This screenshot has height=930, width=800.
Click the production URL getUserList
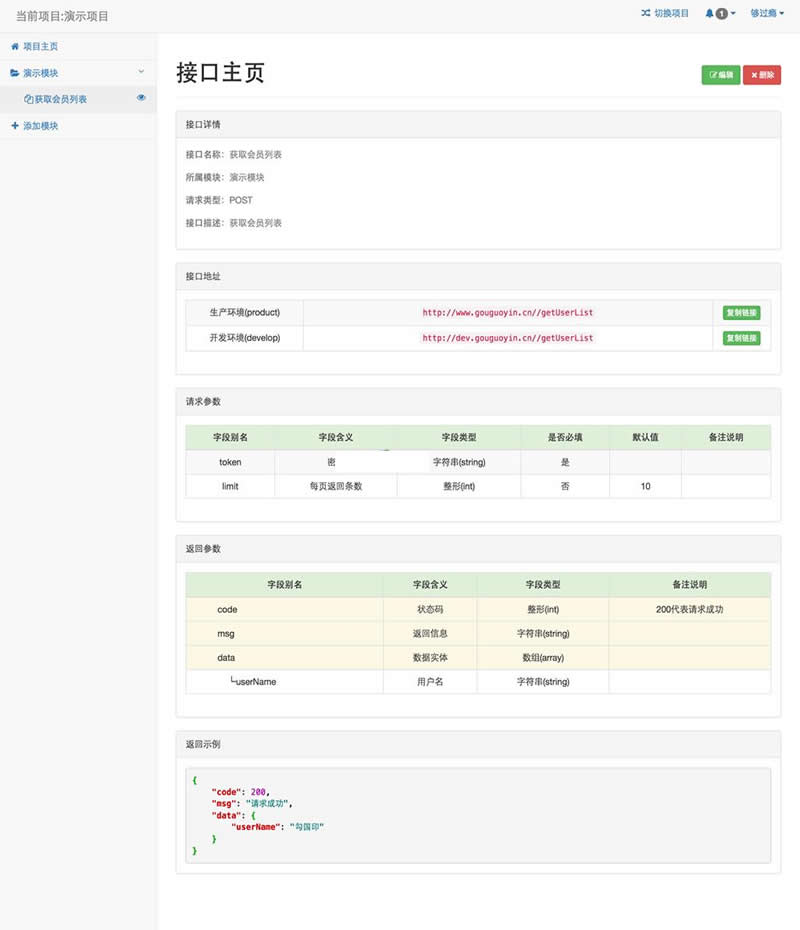pyautogui.click(x=507, y=313)
